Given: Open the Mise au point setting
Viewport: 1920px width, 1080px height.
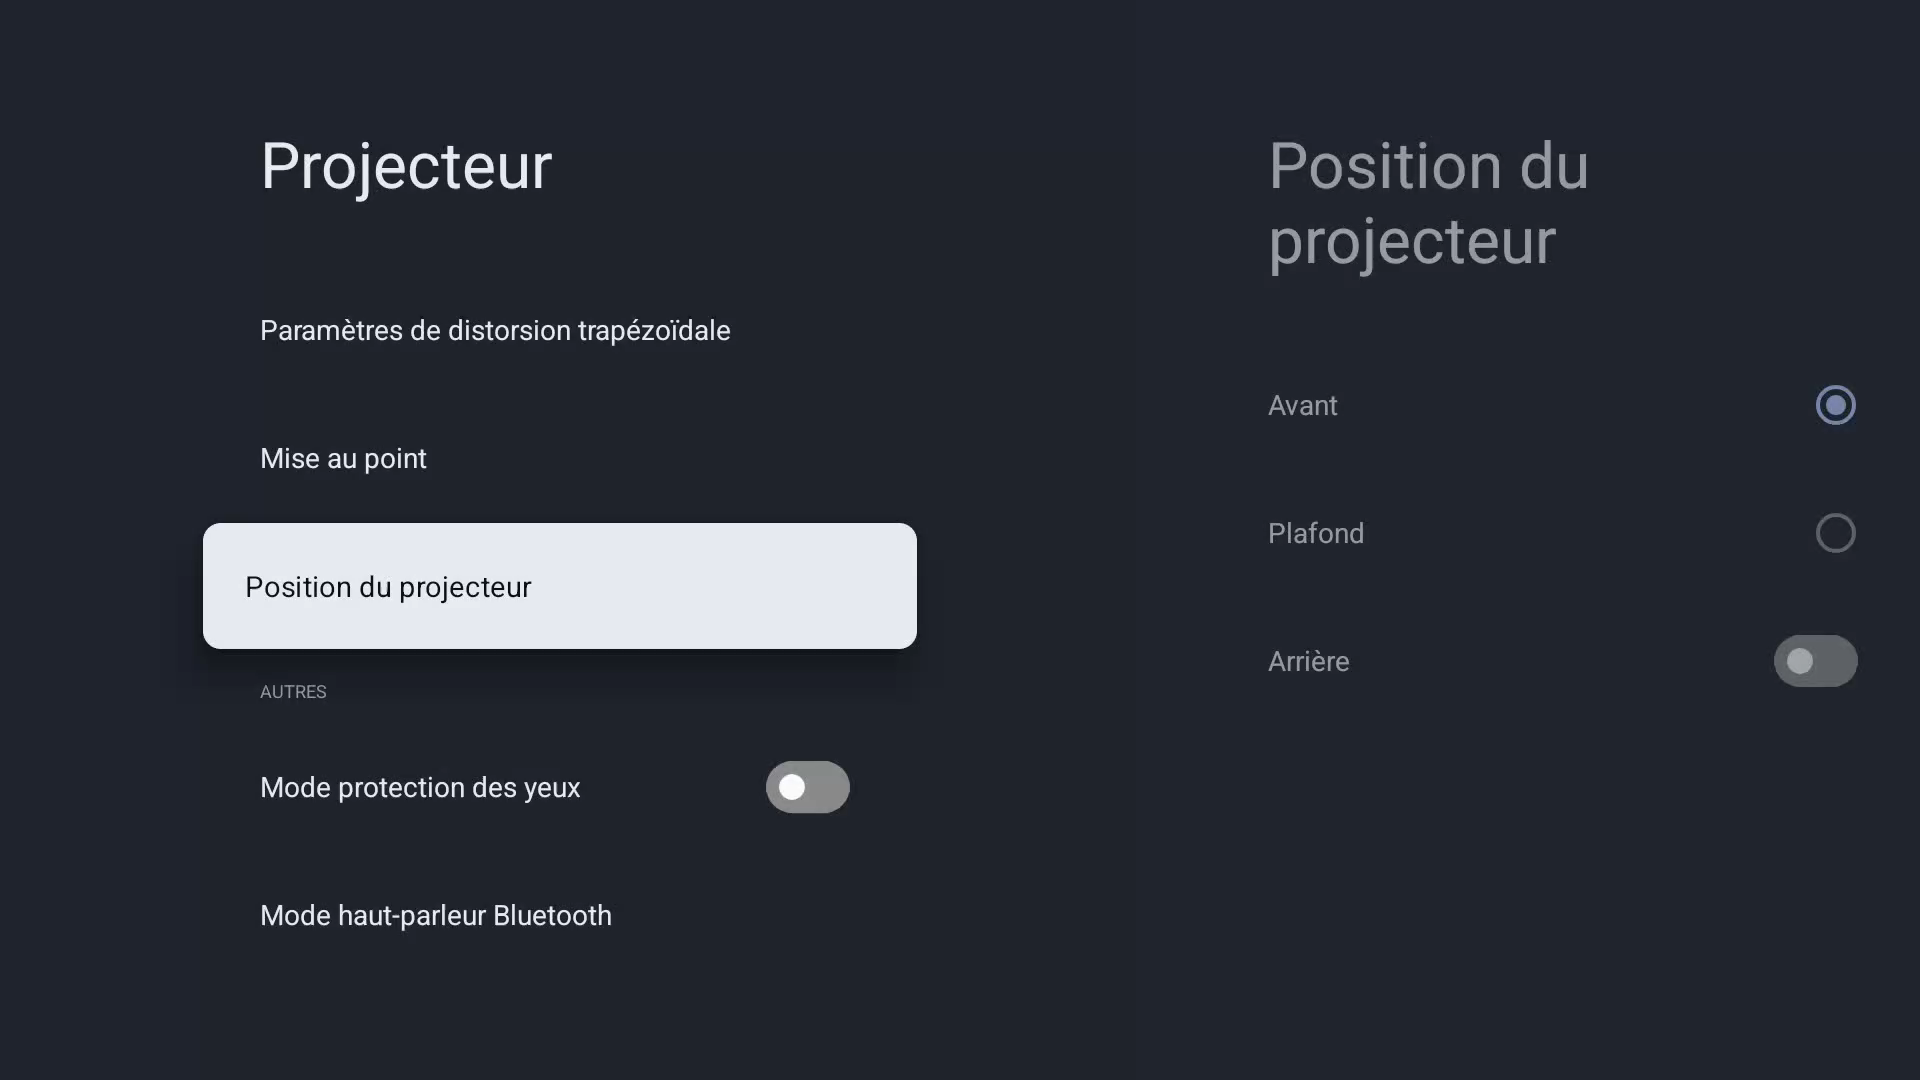Looking at the screenshot, I should click(343, 459).
